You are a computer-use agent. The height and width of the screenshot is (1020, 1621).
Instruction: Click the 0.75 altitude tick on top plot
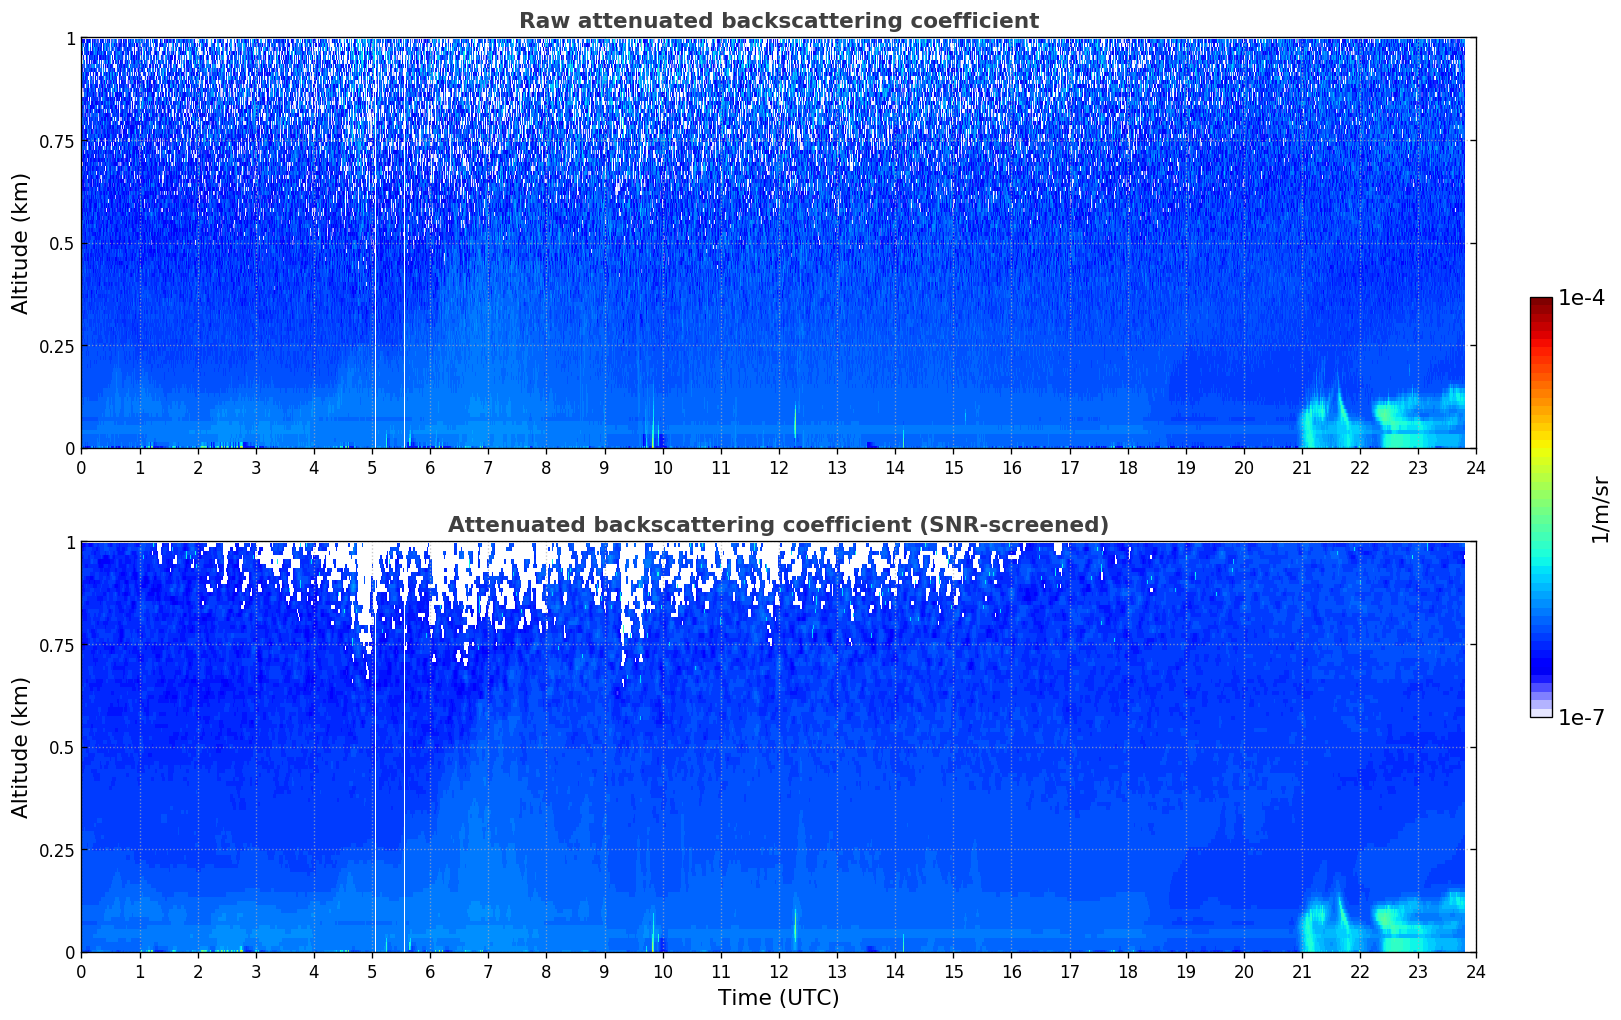click(56, 142)
